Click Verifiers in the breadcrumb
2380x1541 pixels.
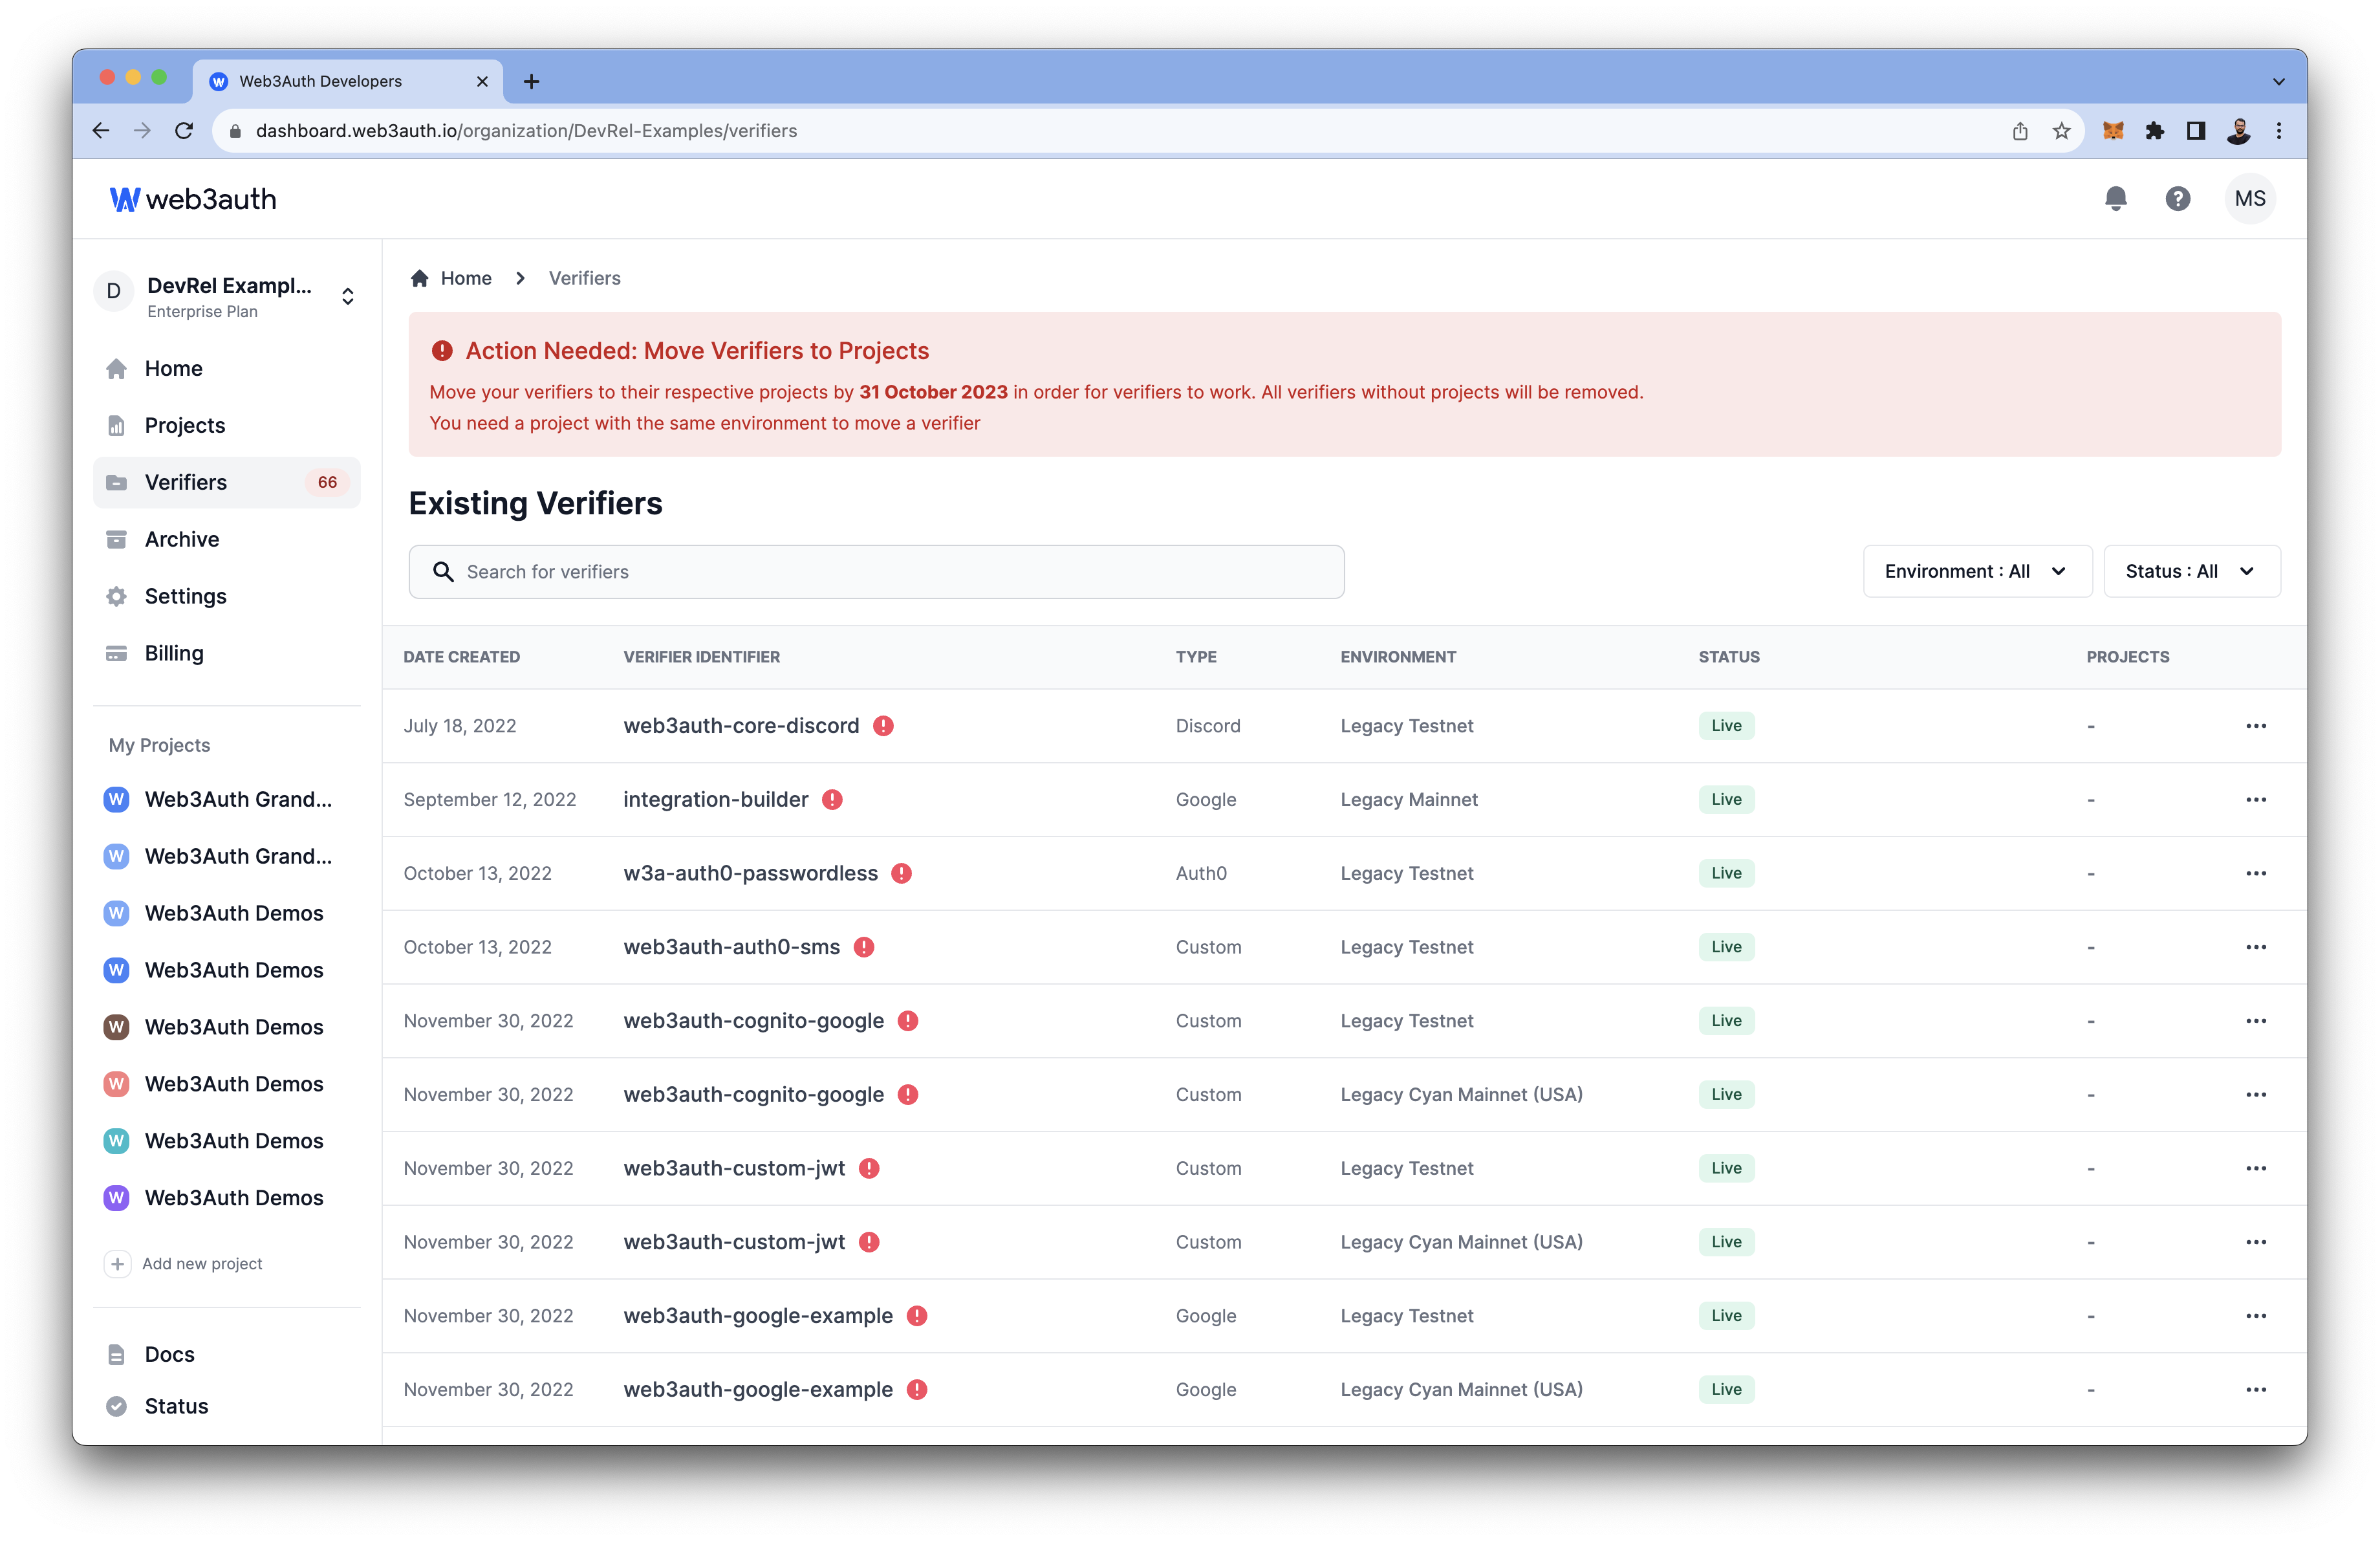coord(584,278)
